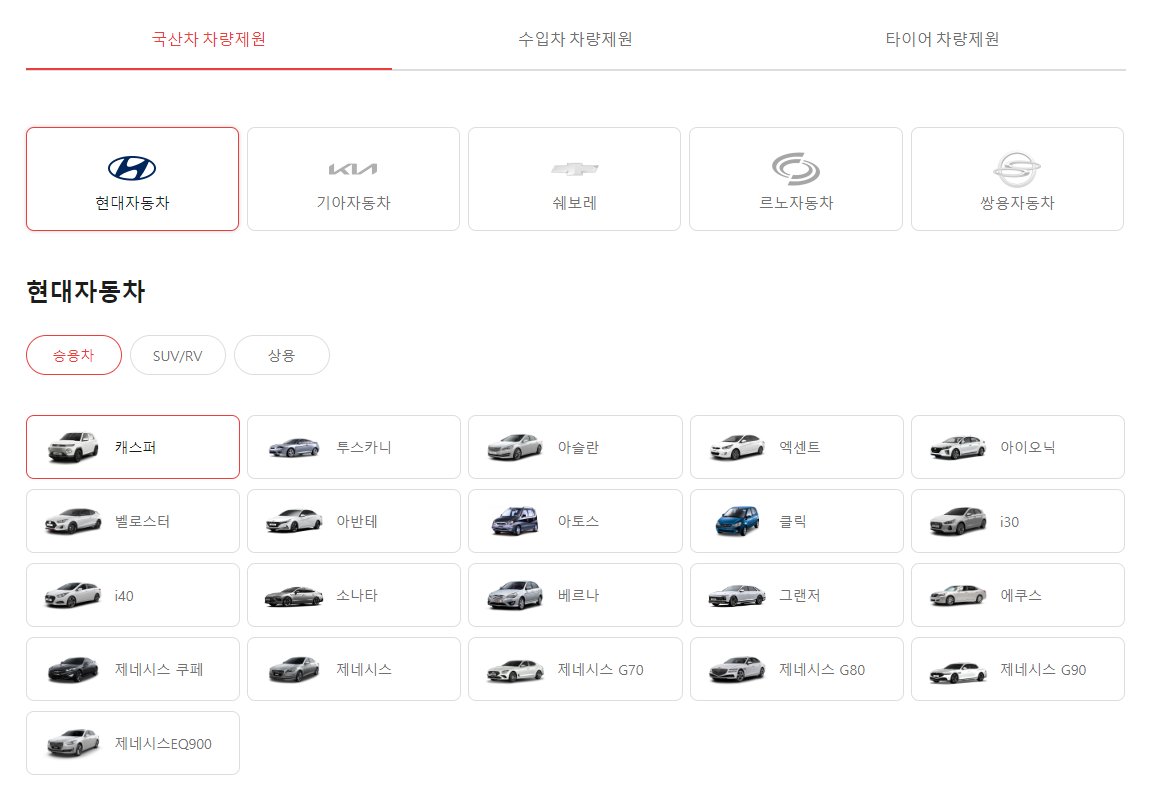The height and width of the screenshot is (789, 1149).
Task: Select the 쌍용자동차 brand logo
Action: pos(1017,169)
